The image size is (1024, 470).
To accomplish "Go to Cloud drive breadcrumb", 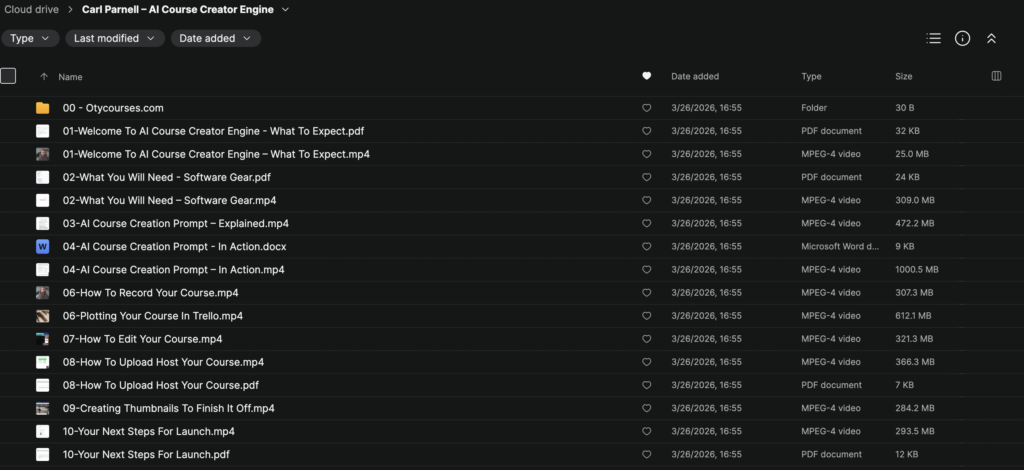I will [32, 10].
